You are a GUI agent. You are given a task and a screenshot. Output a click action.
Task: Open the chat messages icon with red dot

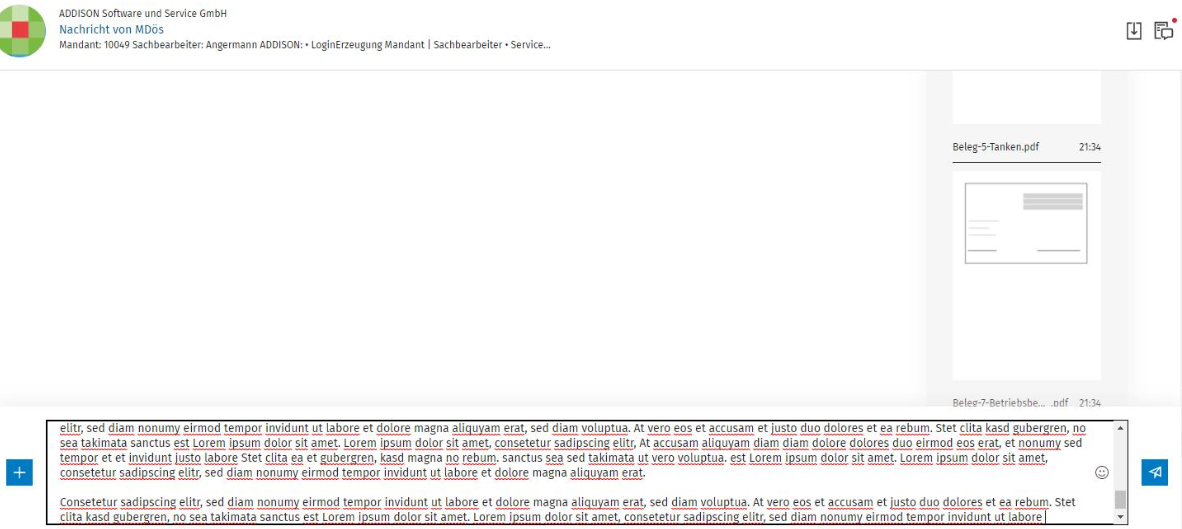[x=1164, y=30]
